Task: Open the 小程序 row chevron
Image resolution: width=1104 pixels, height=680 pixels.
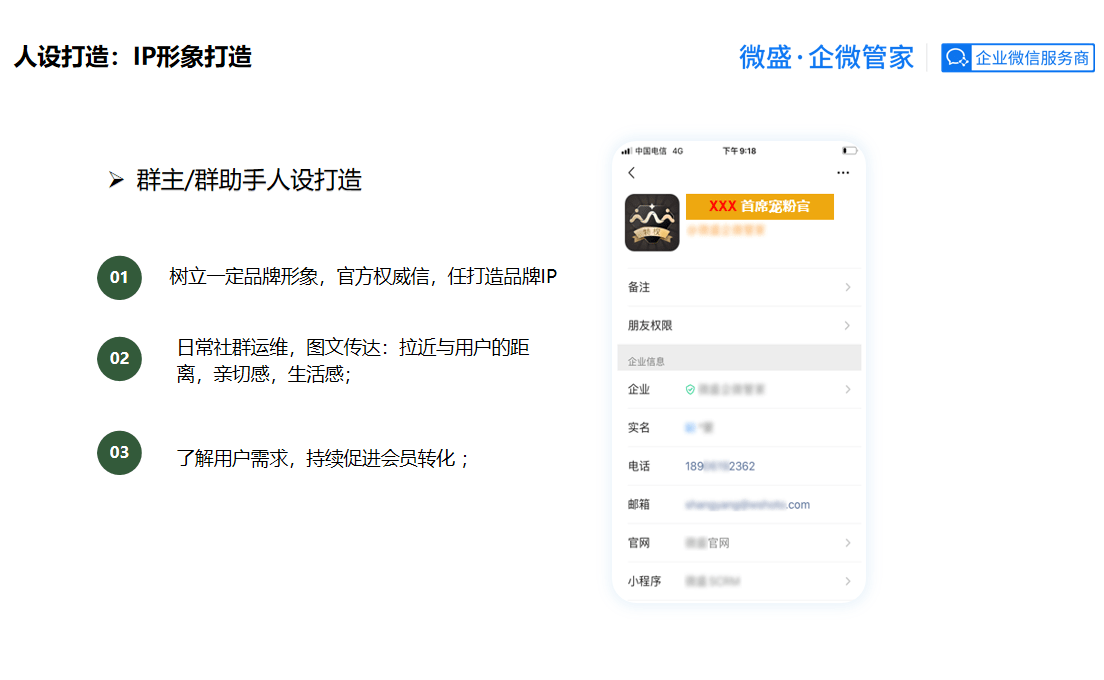Action: pos(848,581)
